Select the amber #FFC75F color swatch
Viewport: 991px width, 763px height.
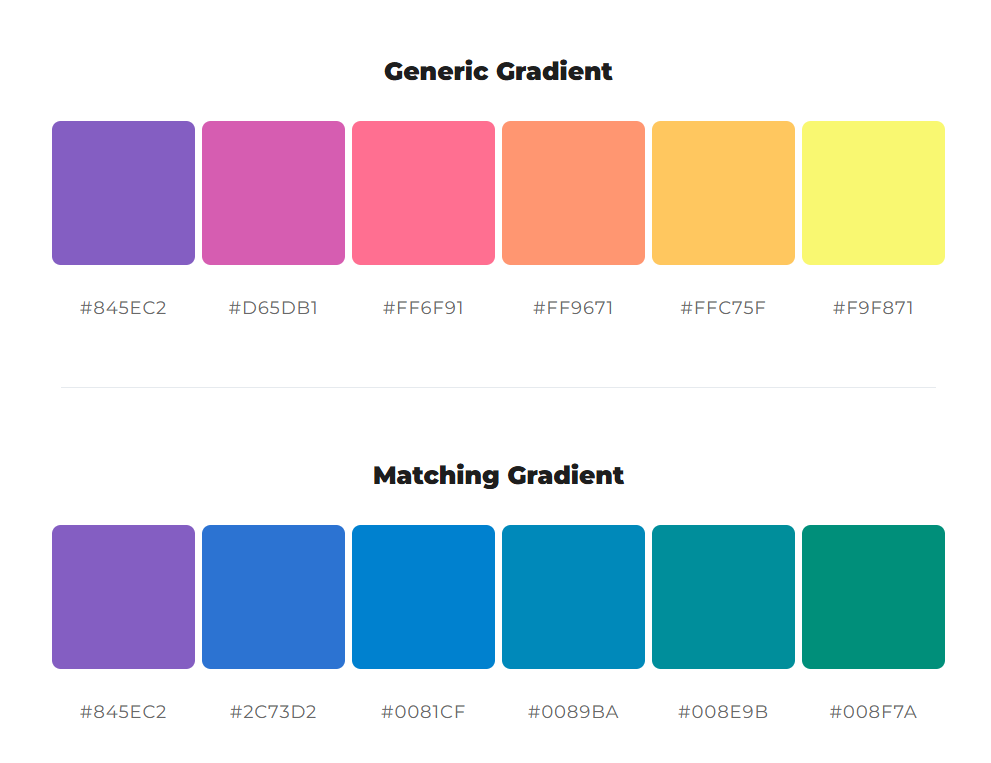click(x=723, y=193)
